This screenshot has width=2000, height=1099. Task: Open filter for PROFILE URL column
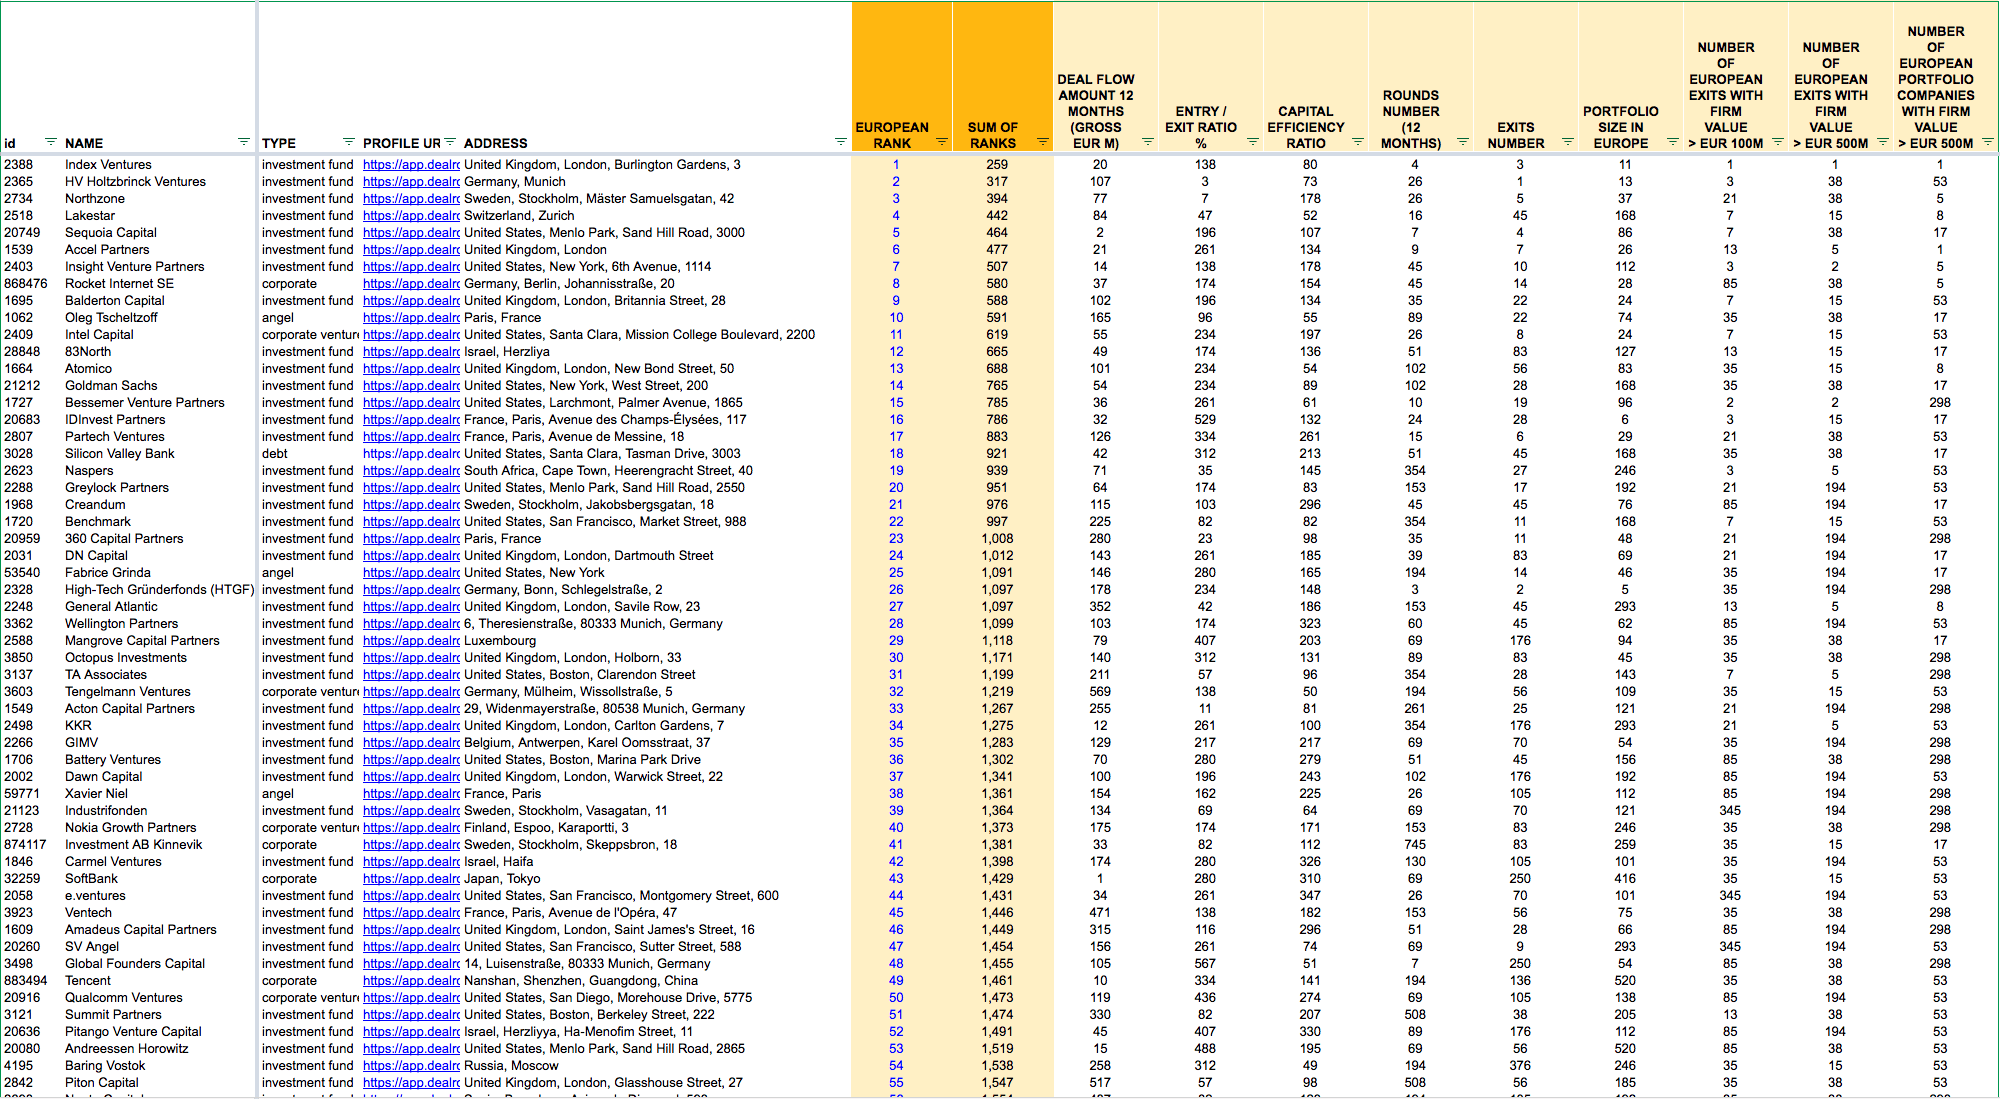[x=450, y=142]
